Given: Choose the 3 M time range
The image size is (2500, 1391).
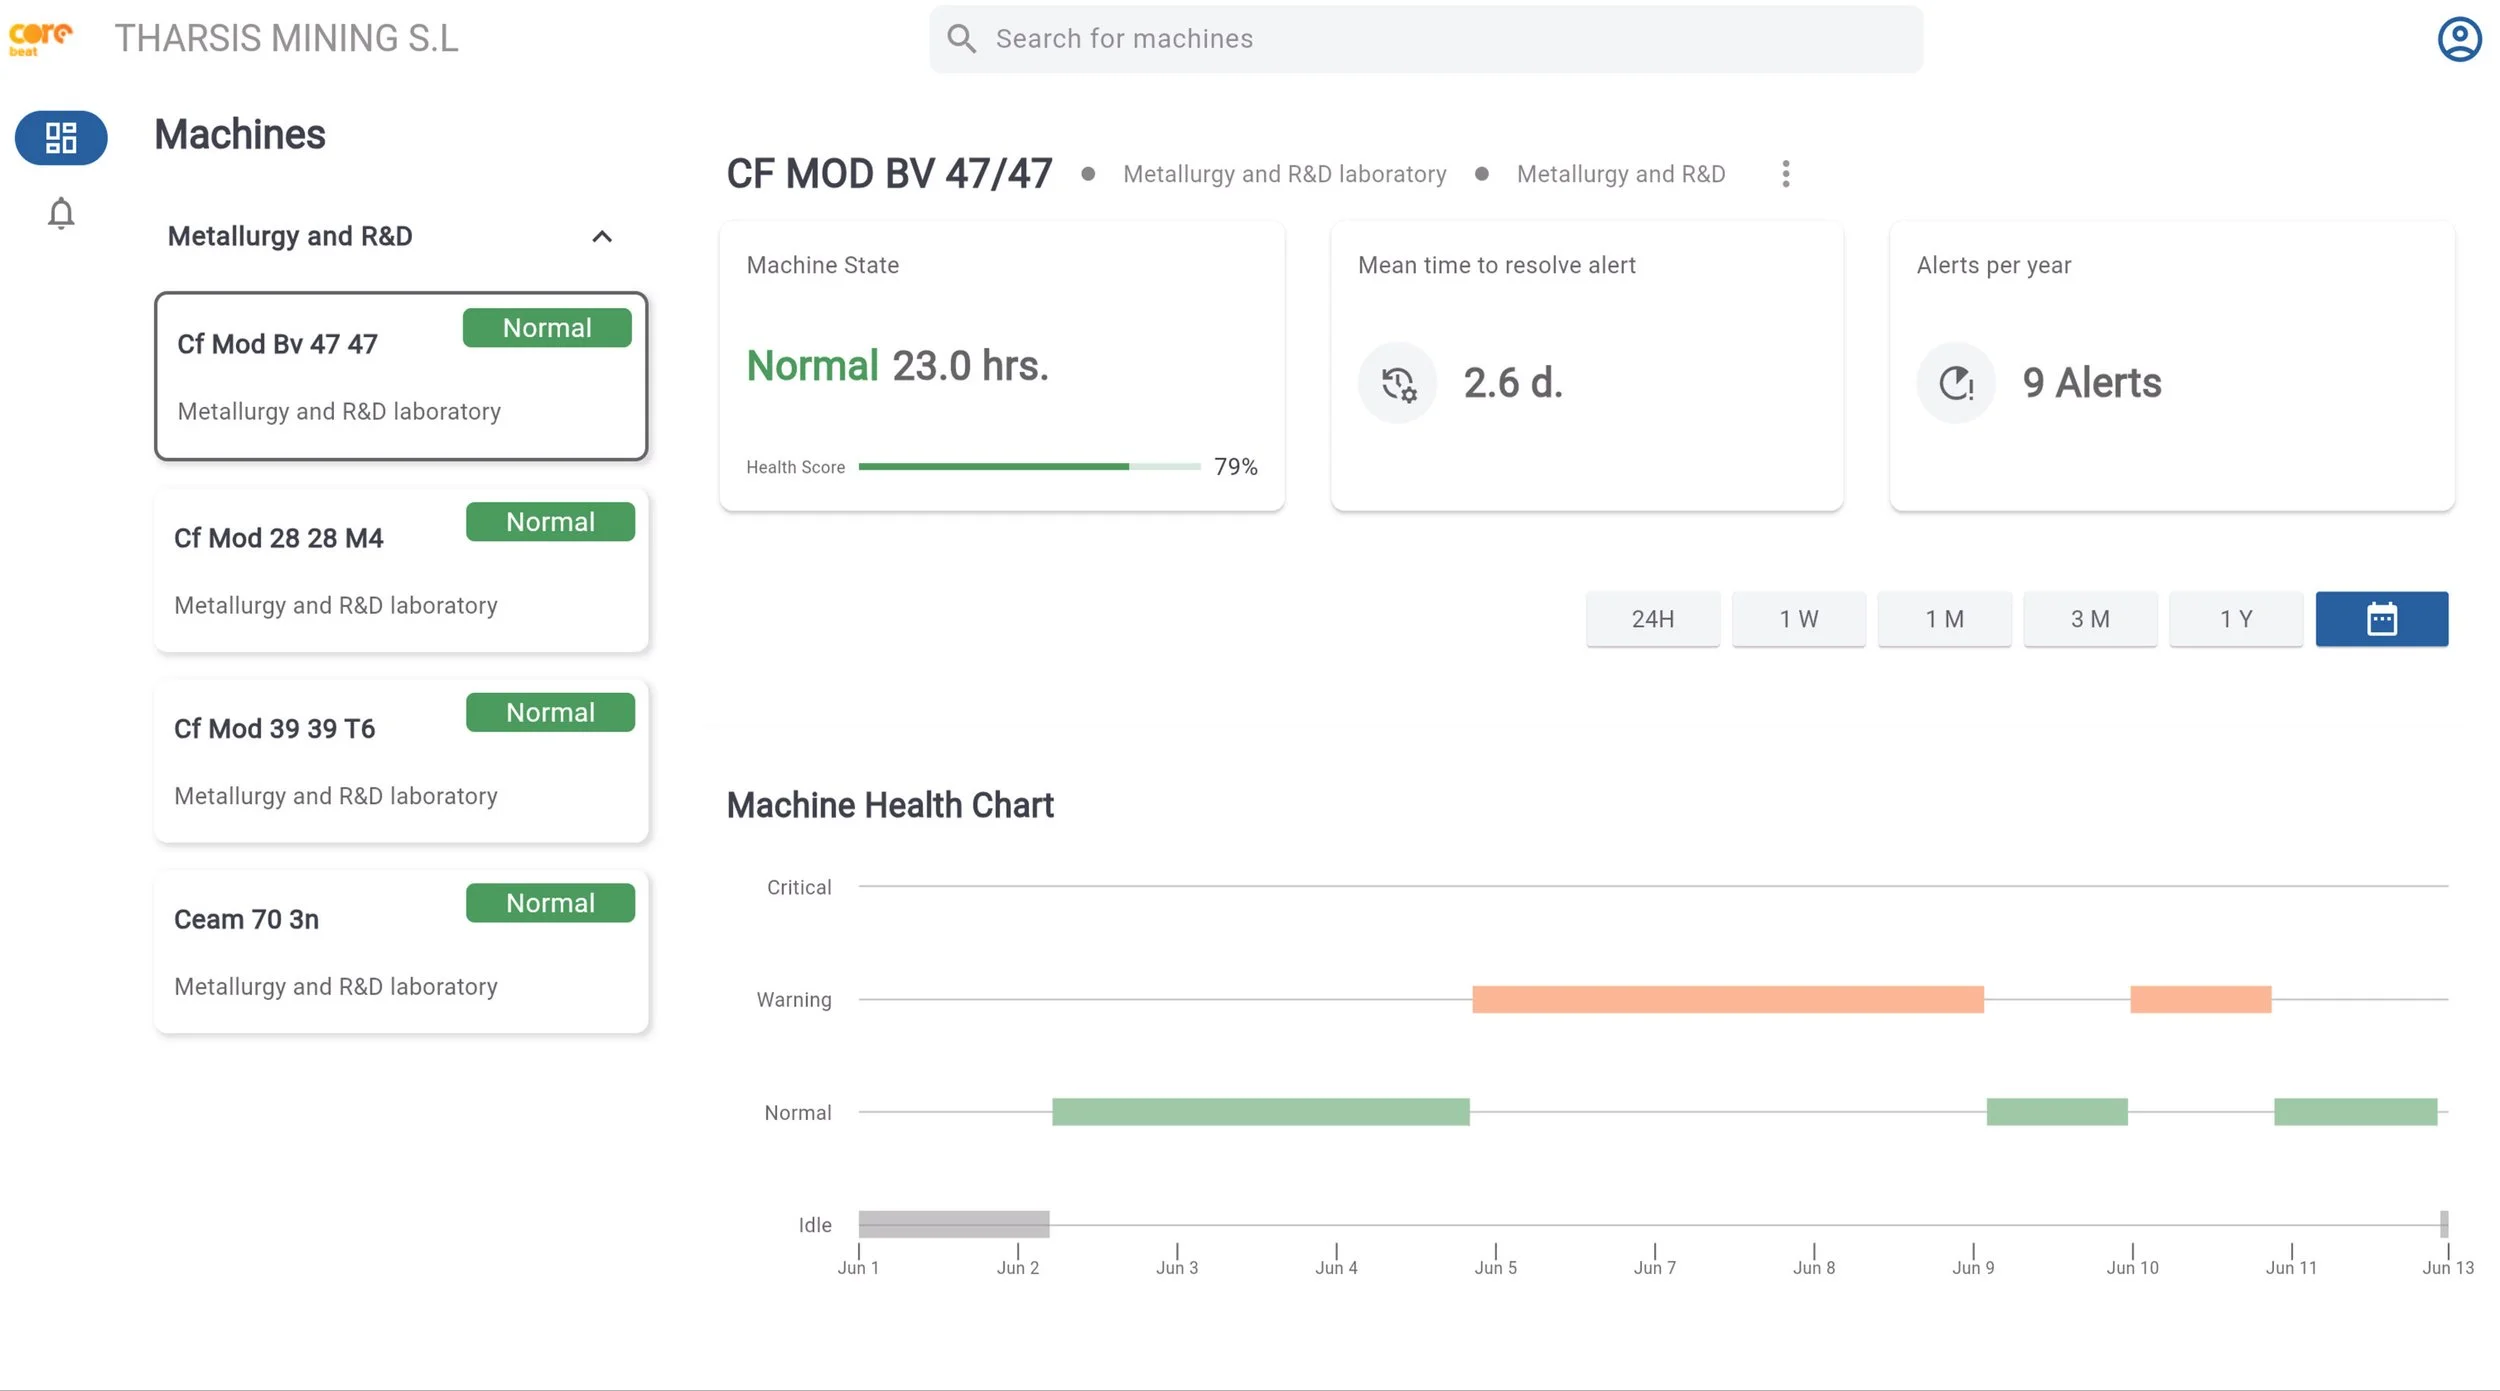Looking at the screenshot, I should click(2089, 619).
